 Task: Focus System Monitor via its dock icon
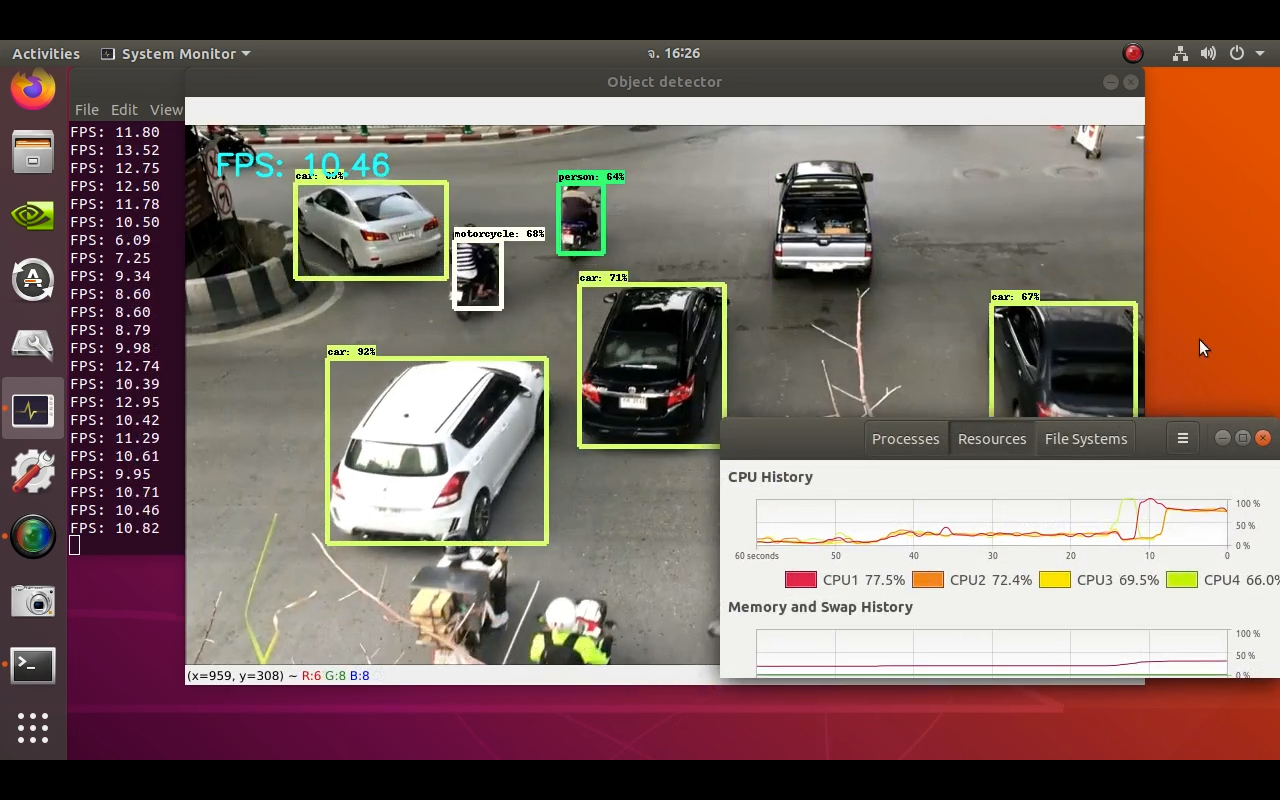coord(33,409)
